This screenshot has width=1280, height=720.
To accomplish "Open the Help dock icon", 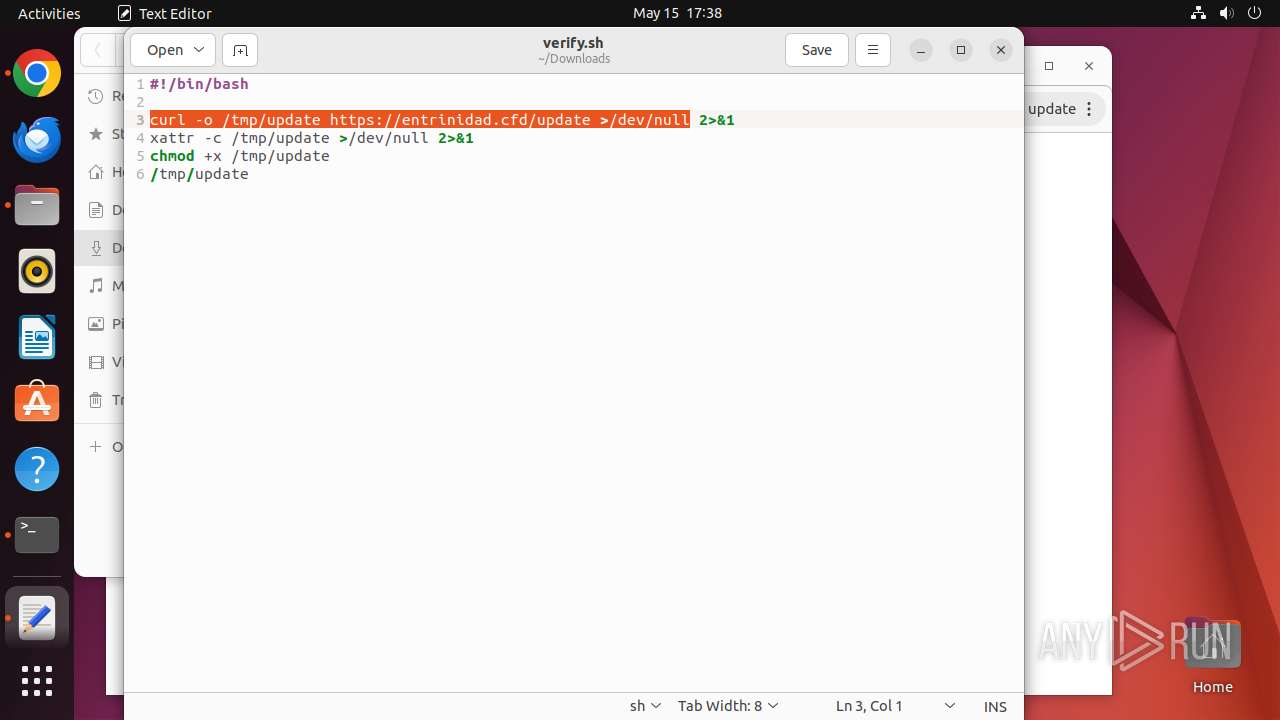I will click(x=37, y=469).
